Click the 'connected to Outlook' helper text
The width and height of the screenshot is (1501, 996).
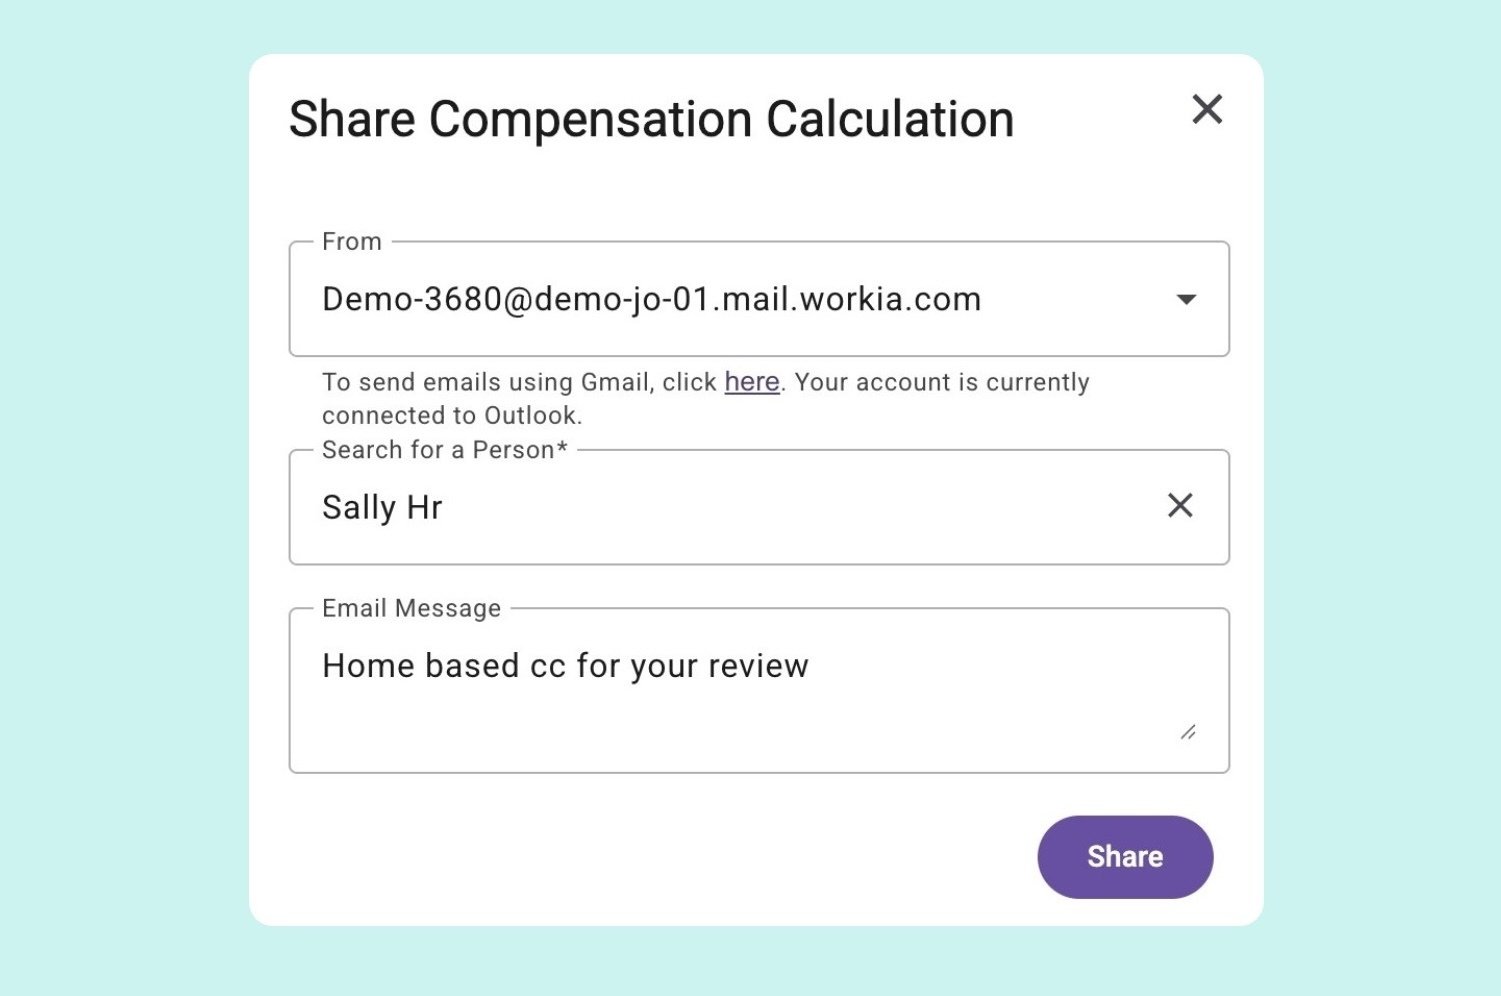(451, 415)
